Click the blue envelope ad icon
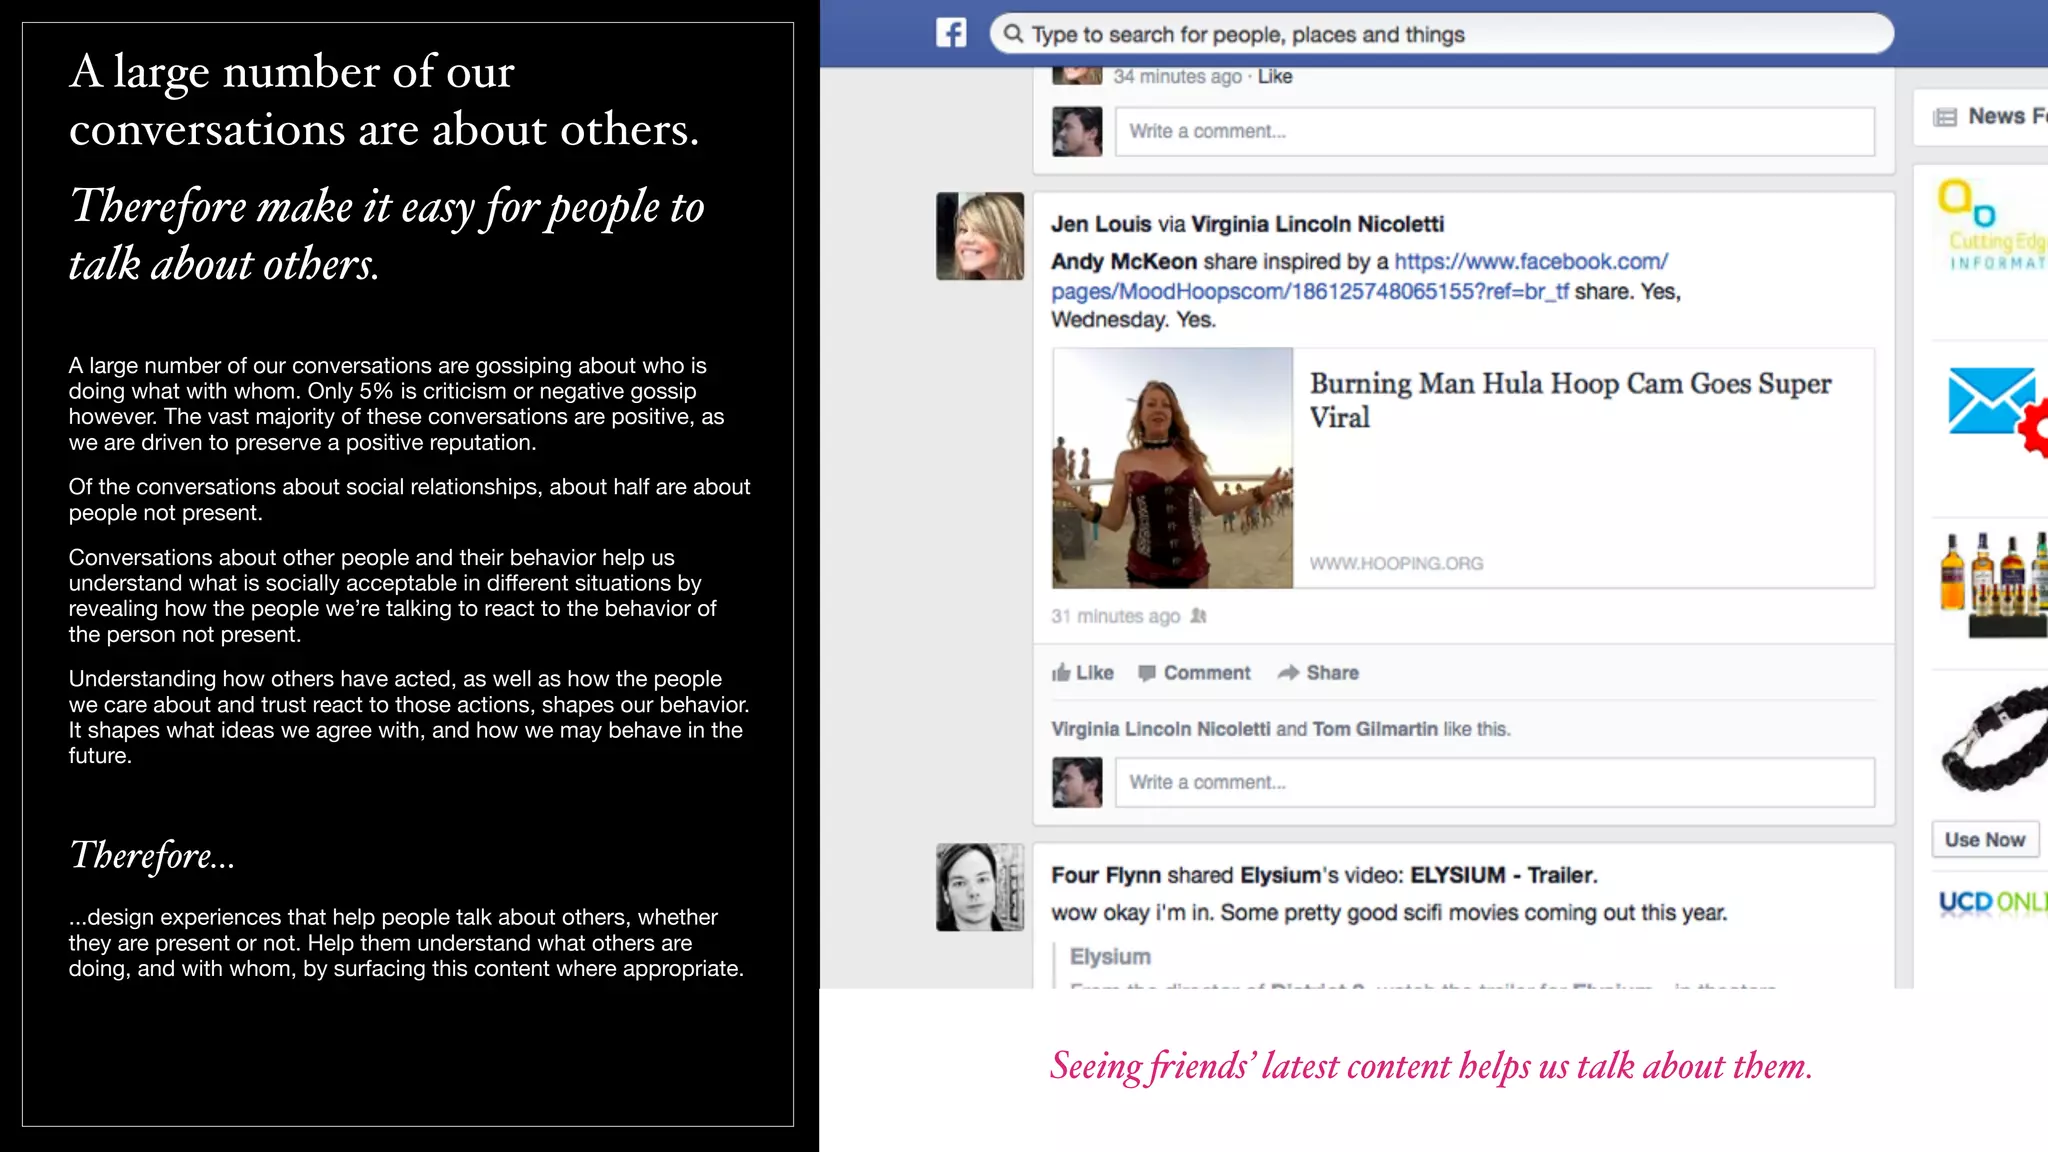Viewport: 2048px width, 1152px height. tap(1991, 401)
